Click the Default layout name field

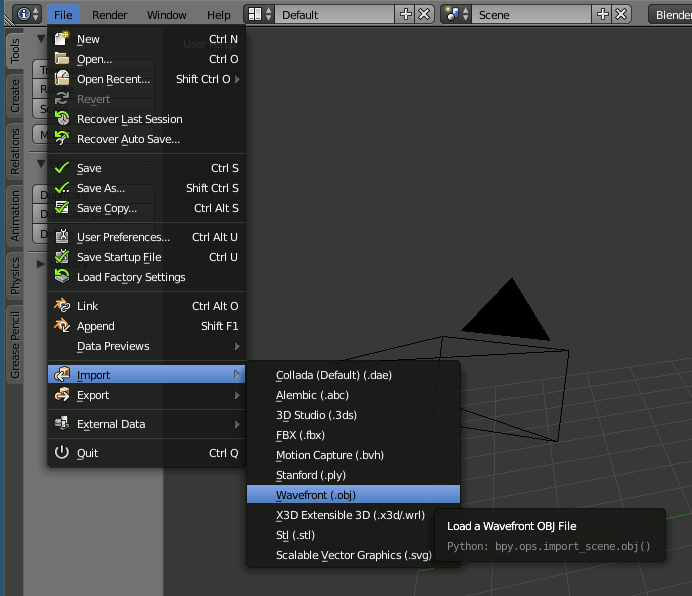(x=335, y=14)
